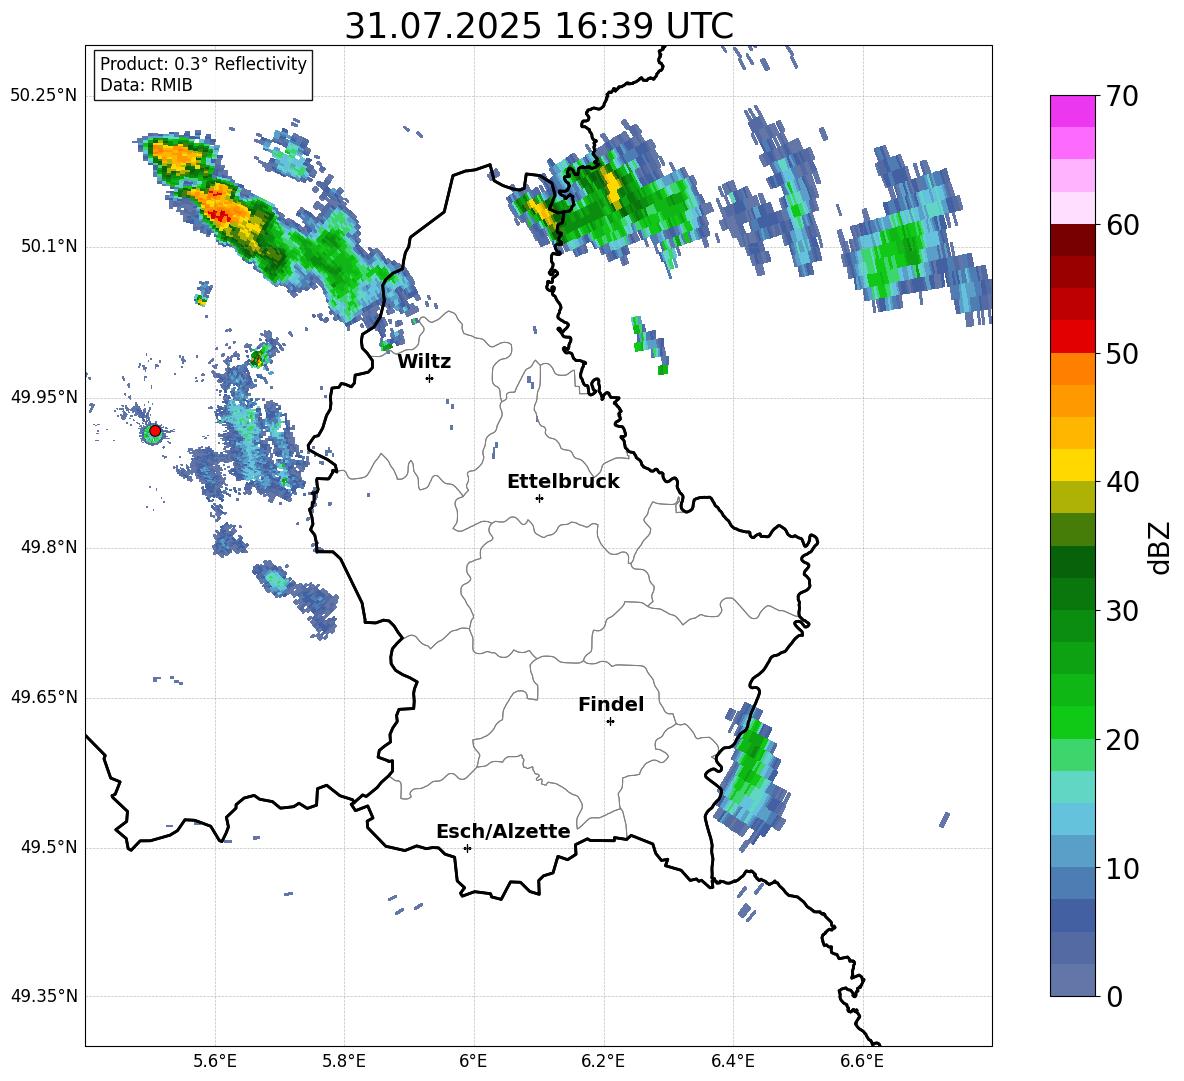The height and width of the screenshot is (1081, 1184).
Task: Click the Ettelbruck location cross marker
Action: click(x=539, y=498)
